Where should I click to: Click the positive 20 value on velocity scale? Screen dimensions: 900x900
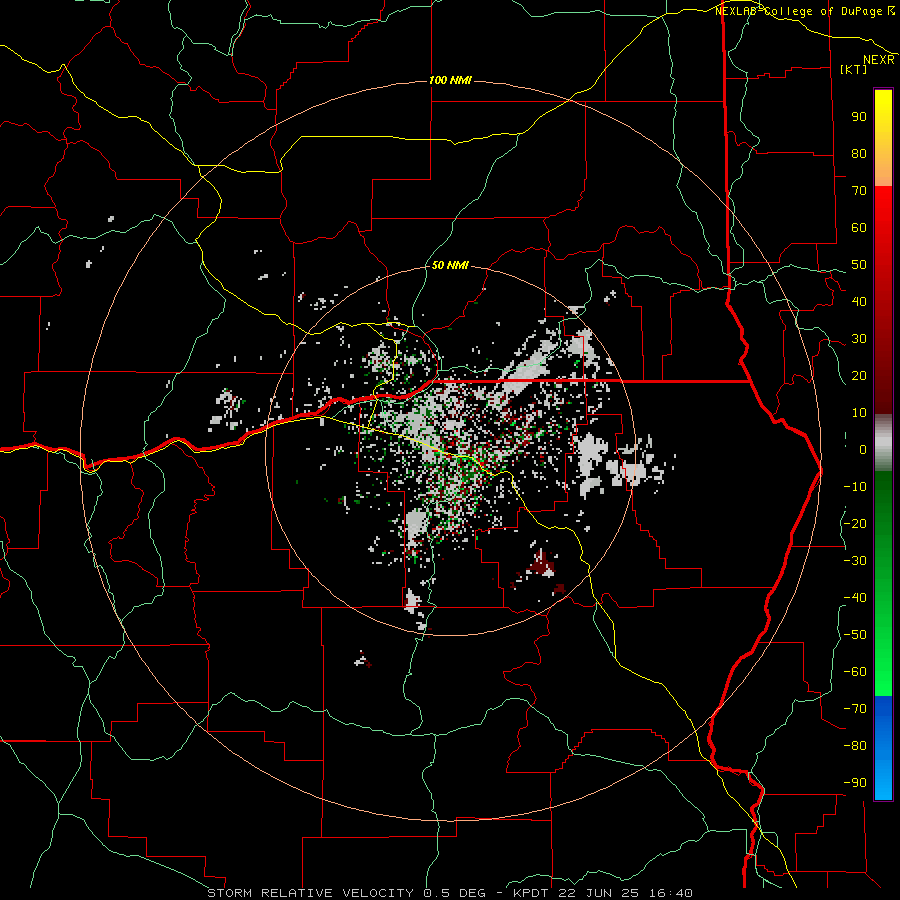(859, 375)
